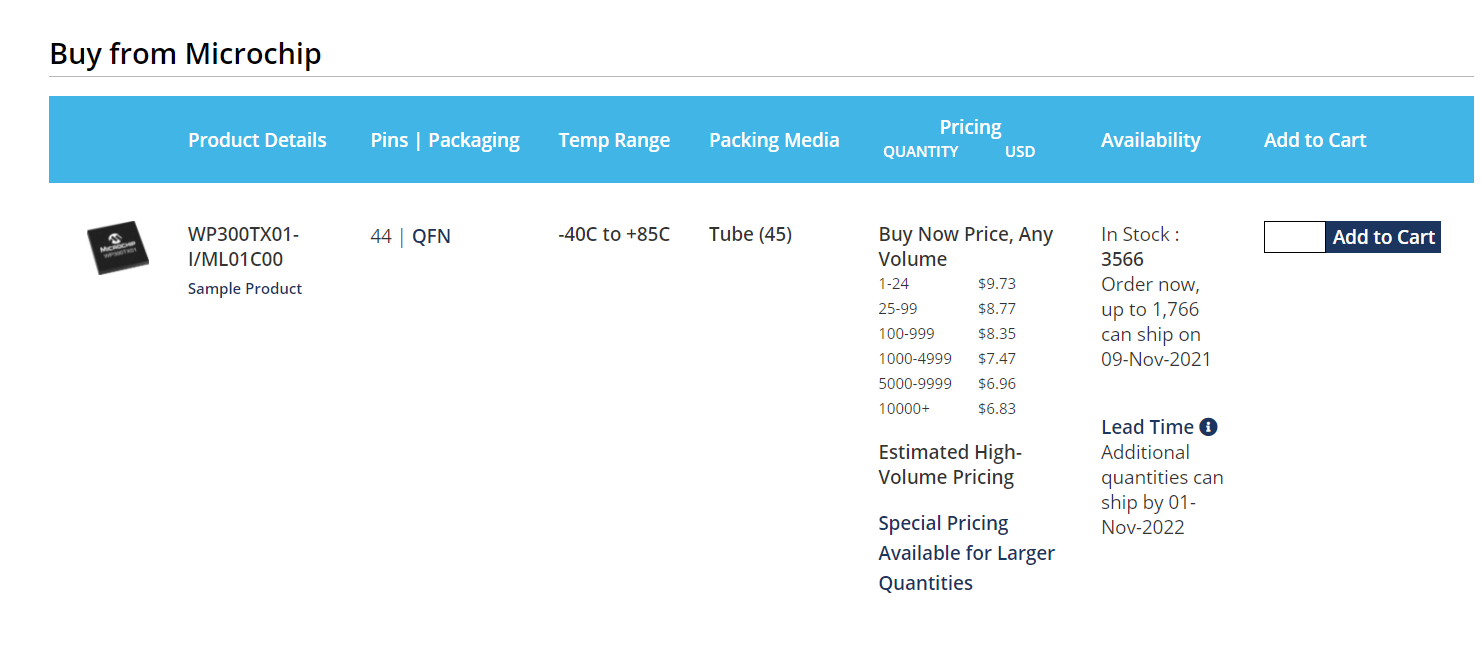
Task: Click Special Pricing Available for Larger Quantities
Action: point(966,553)
